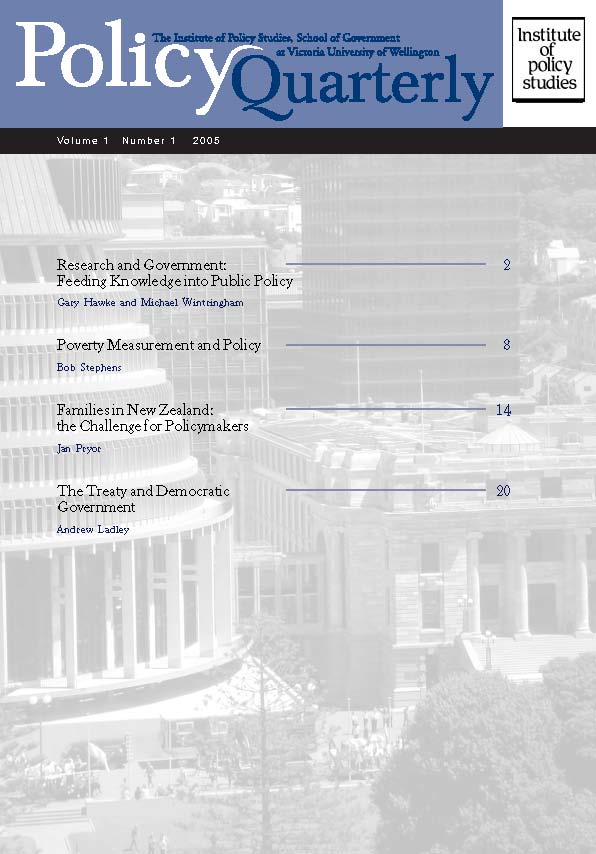Click the 'Quarterly' masthead word

tap(362, 87)
